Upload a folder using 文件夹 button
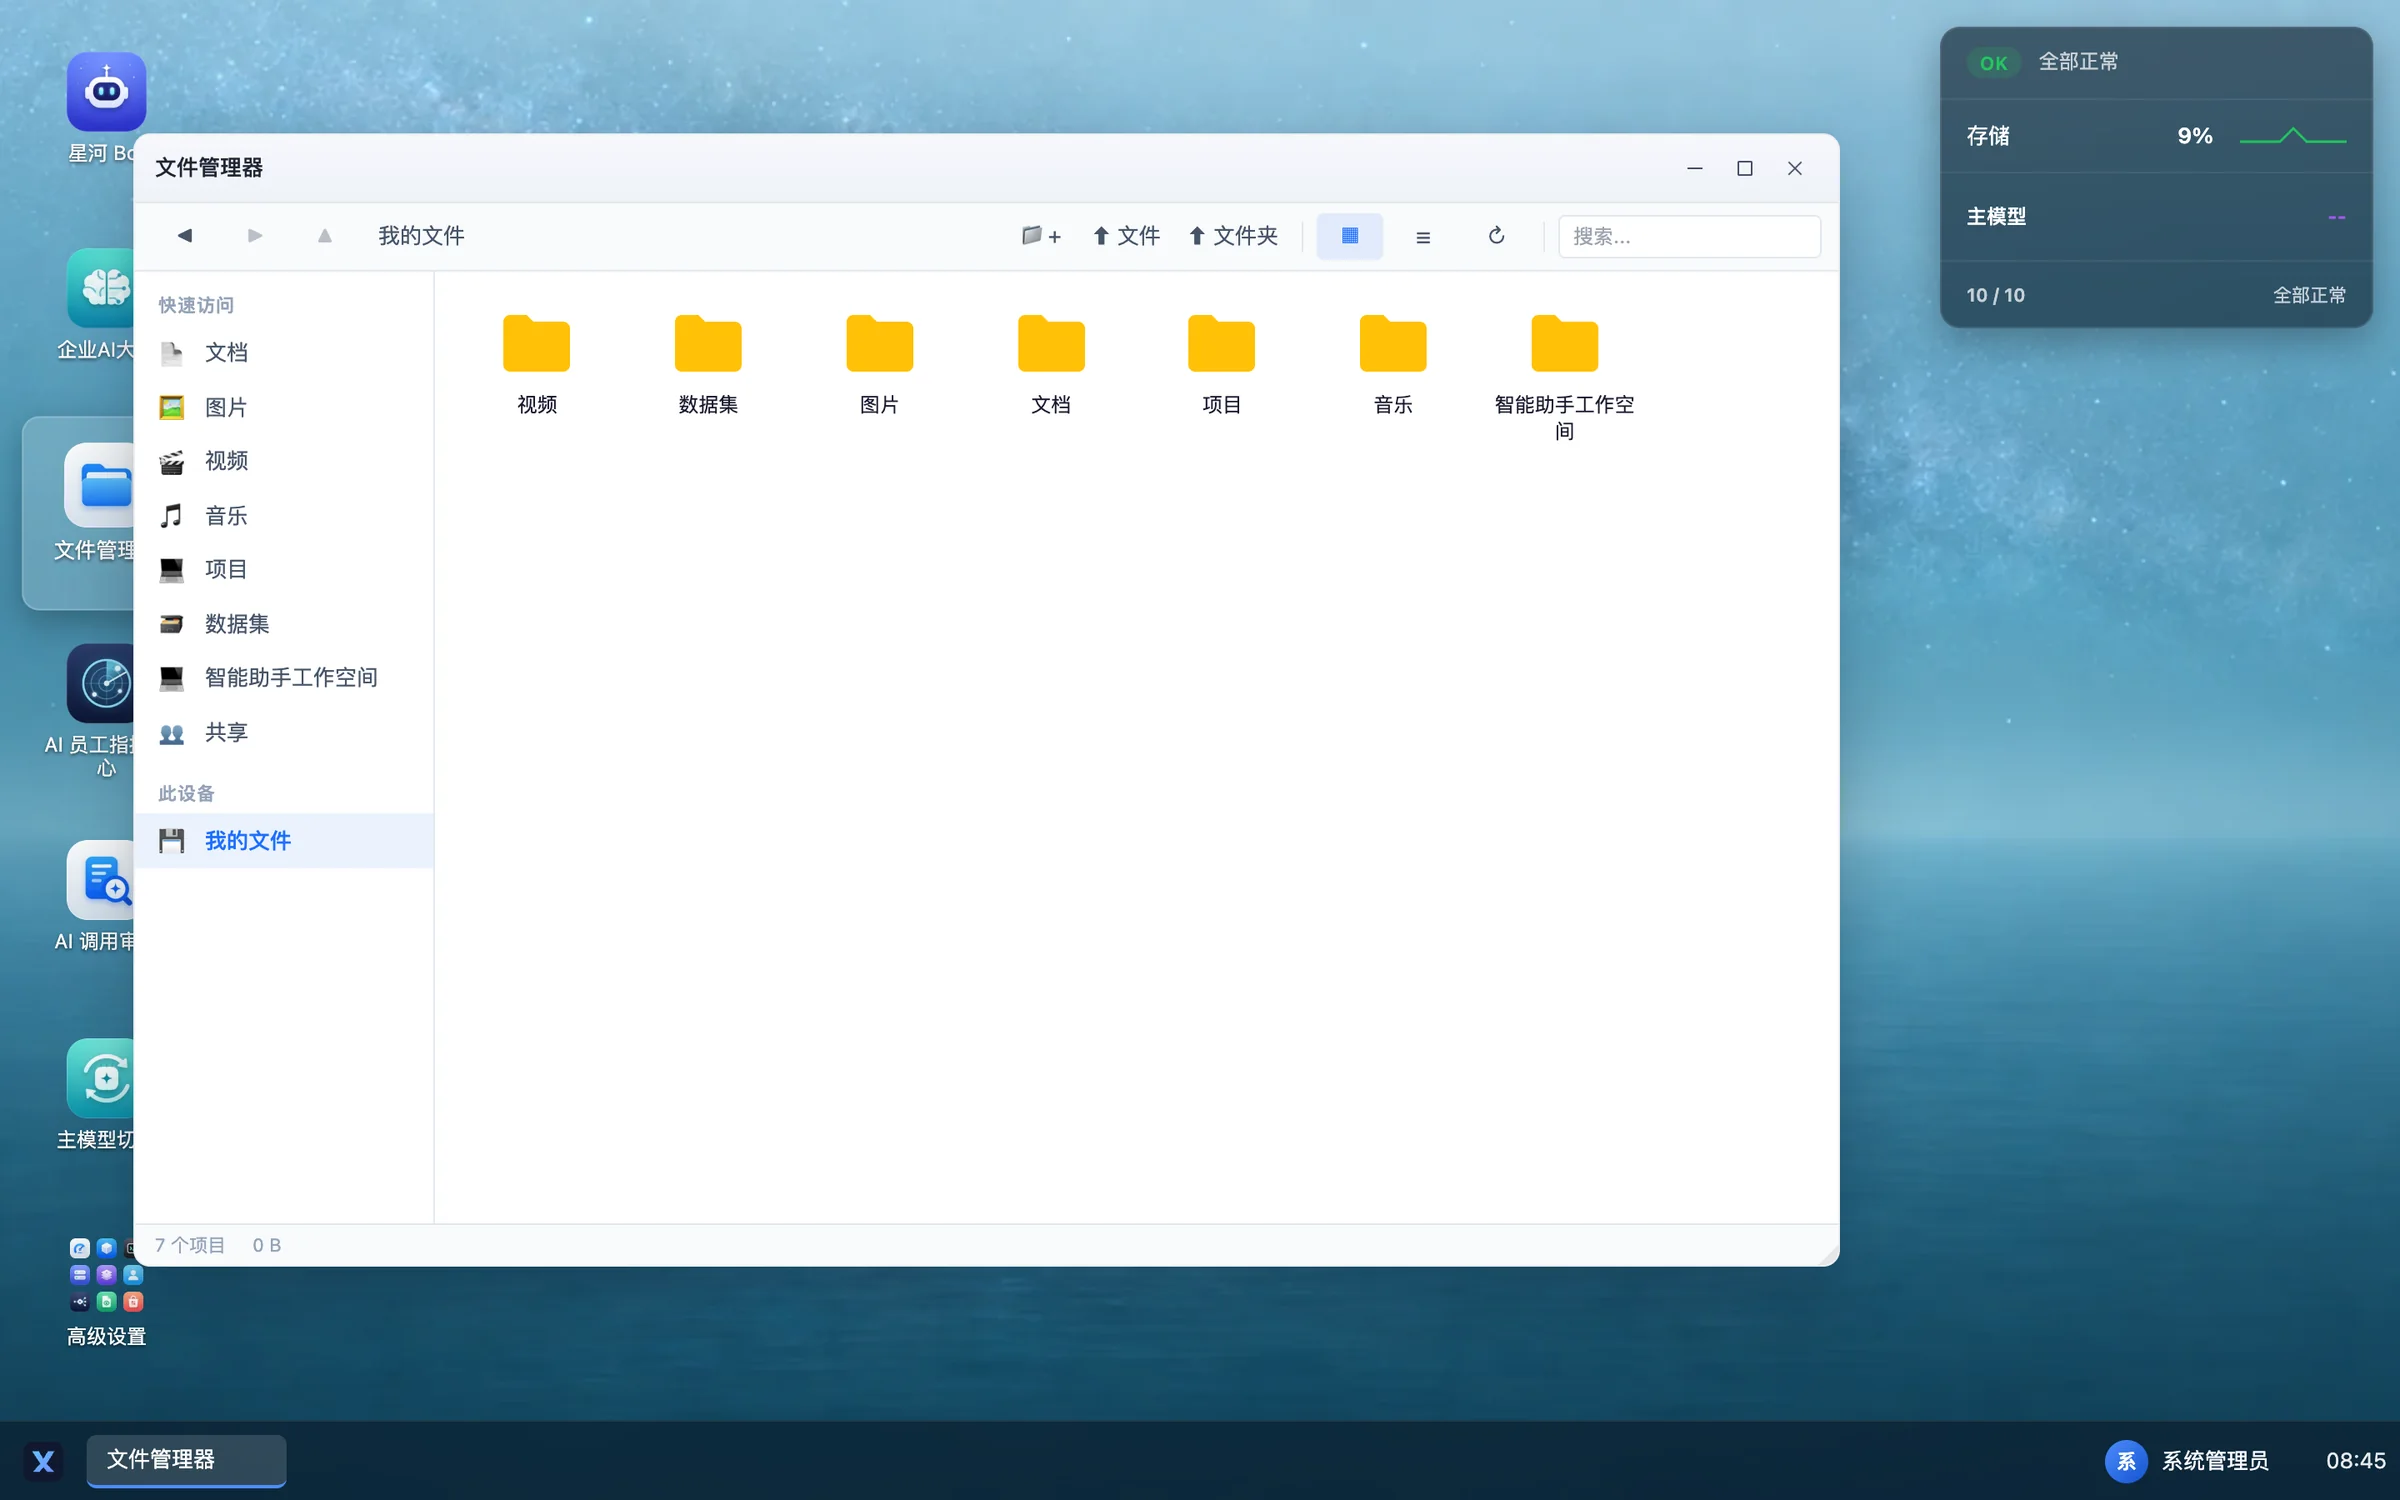The width and height of the screenshot is (2400, 1500). point(1234,236)
